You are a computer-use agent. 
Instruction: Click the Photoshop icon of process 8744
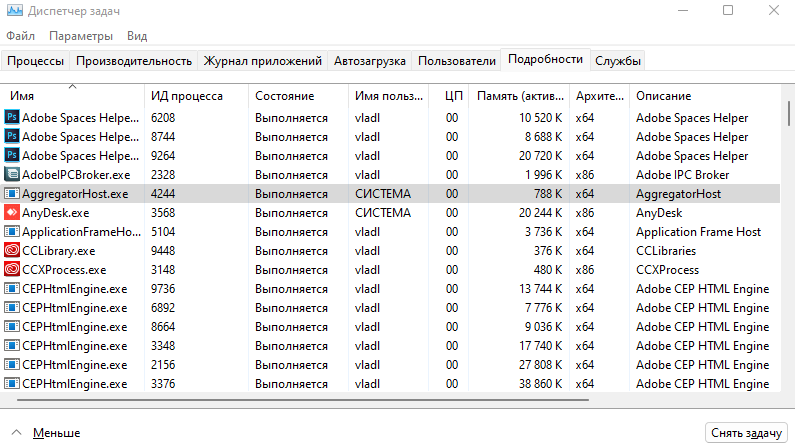point(12,137)
